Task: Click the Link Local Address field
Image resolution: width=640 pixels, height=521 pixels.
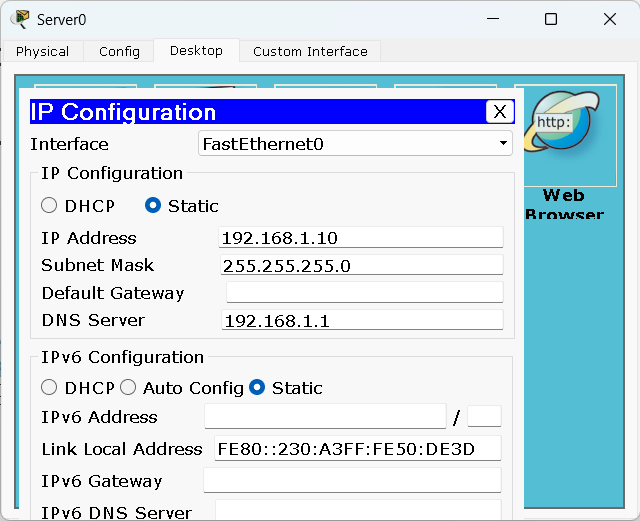Action: (358, 448)
